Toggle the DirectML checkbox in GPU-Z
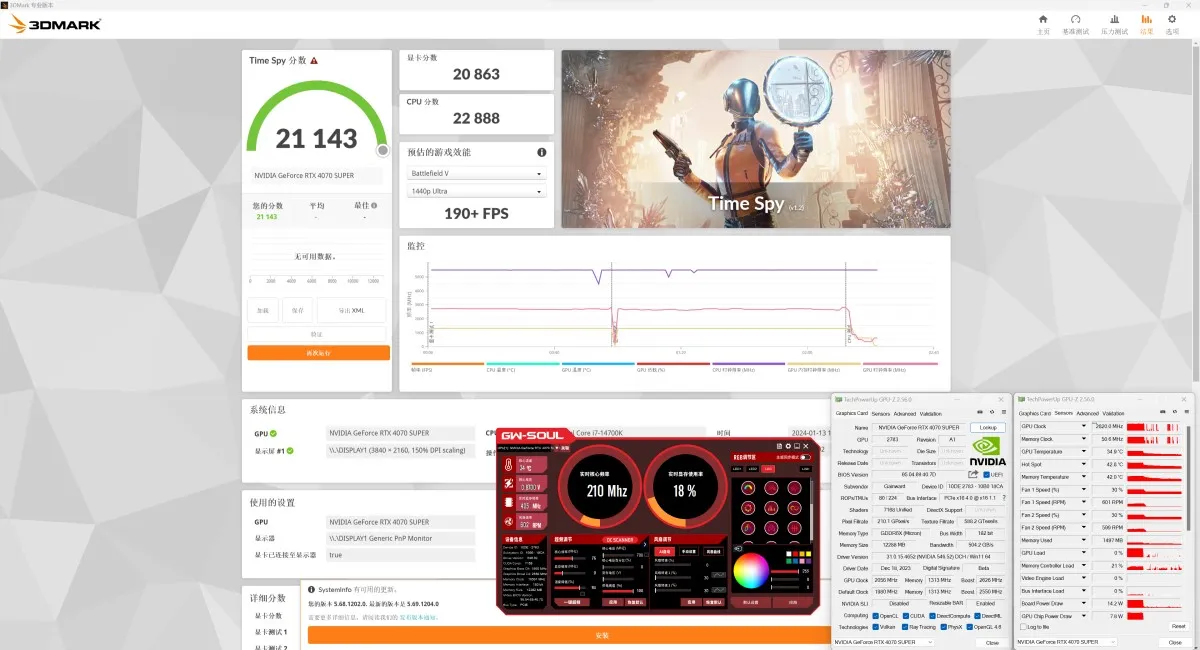 [977, 616]
